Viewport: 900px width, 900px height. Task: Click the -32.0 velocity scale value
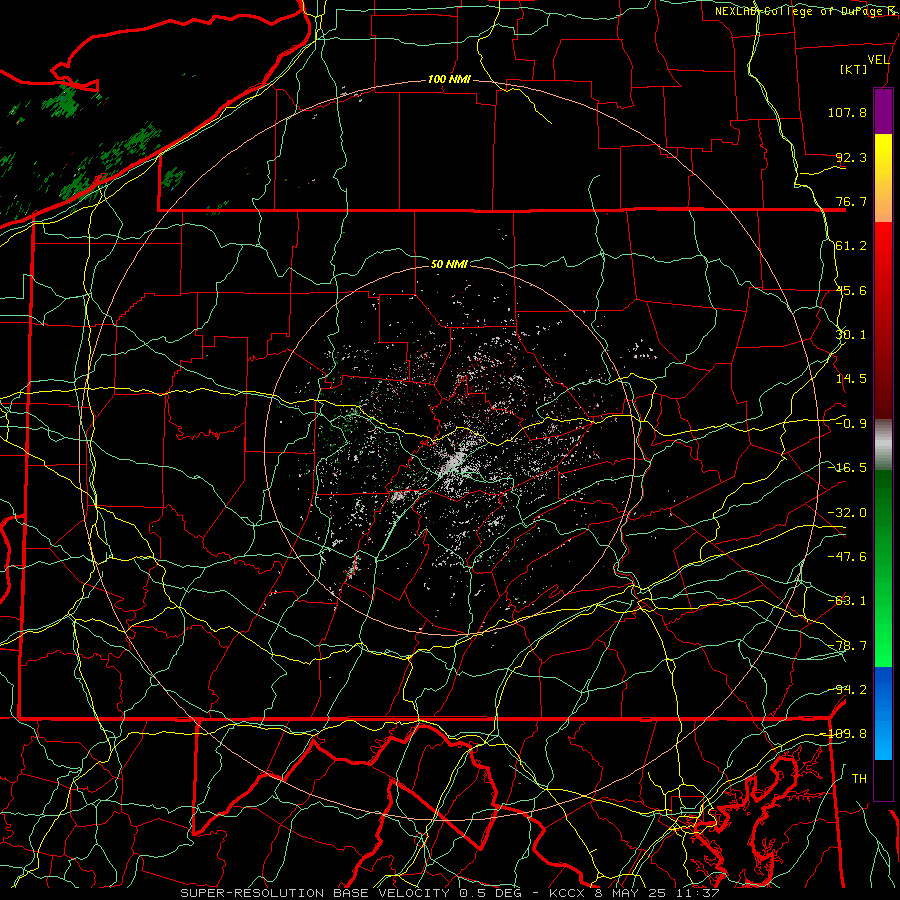(847, 513)
